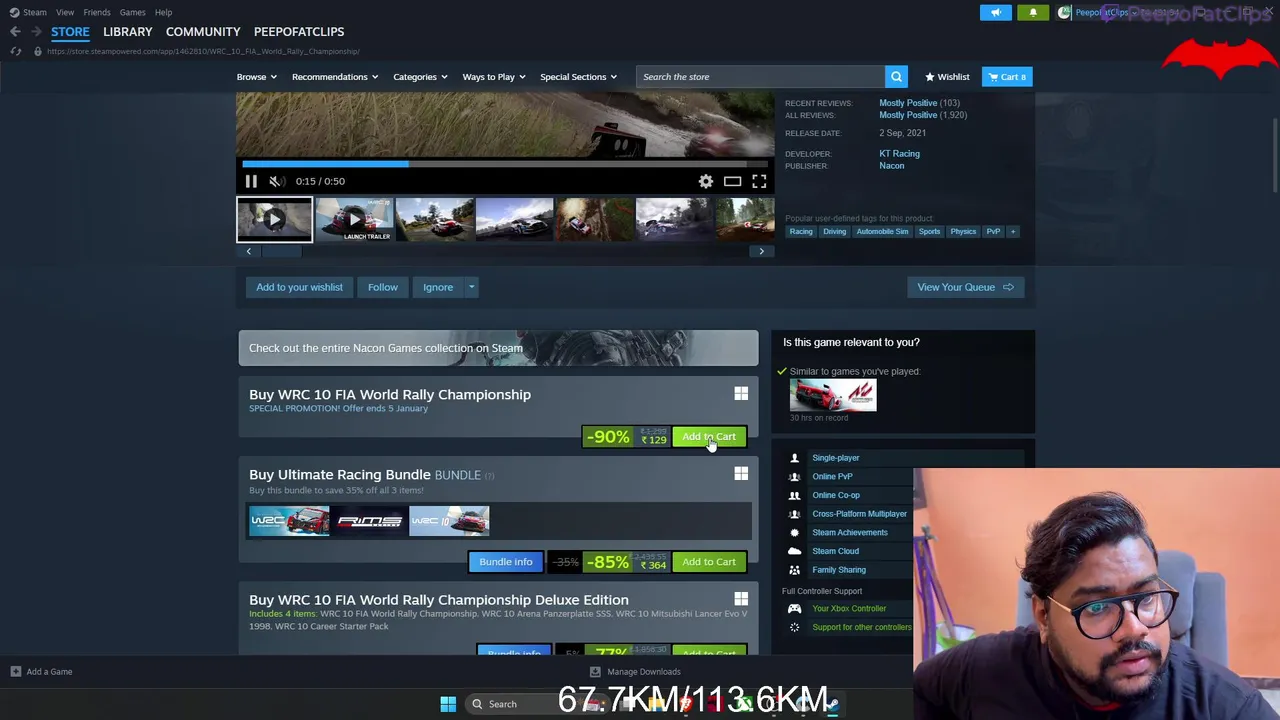Open the Nacon Games collection banner
Viewport: 1280px width, 720px height.
(498, 348)
